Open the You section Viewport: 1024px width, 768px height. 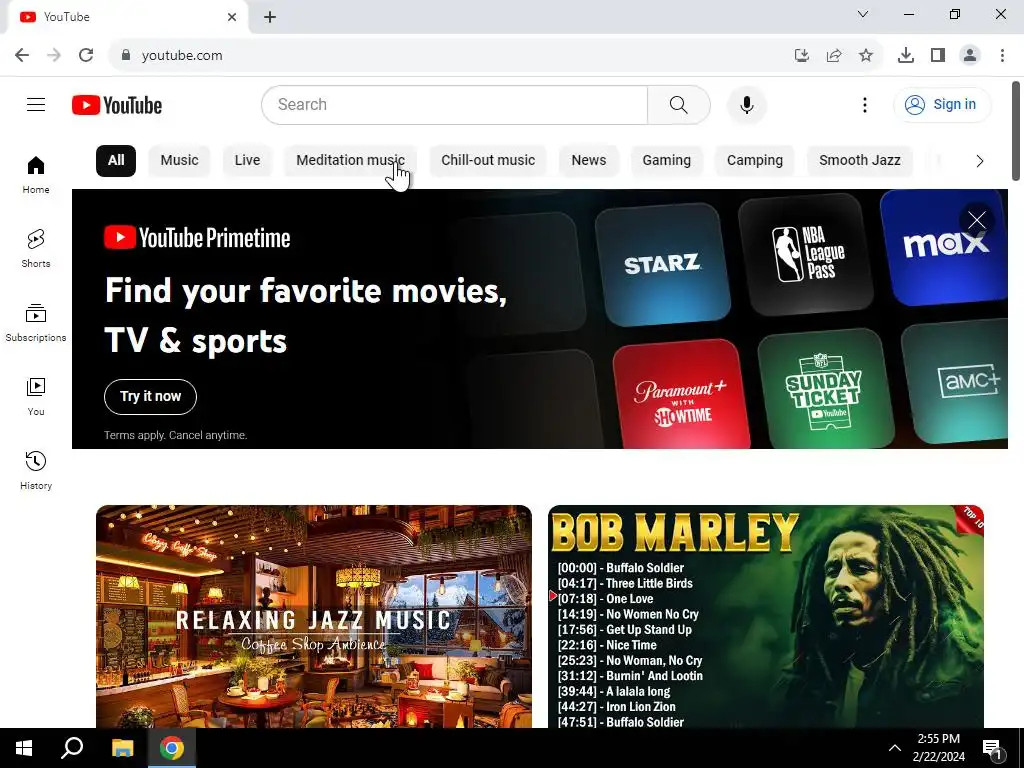point(36,396)
